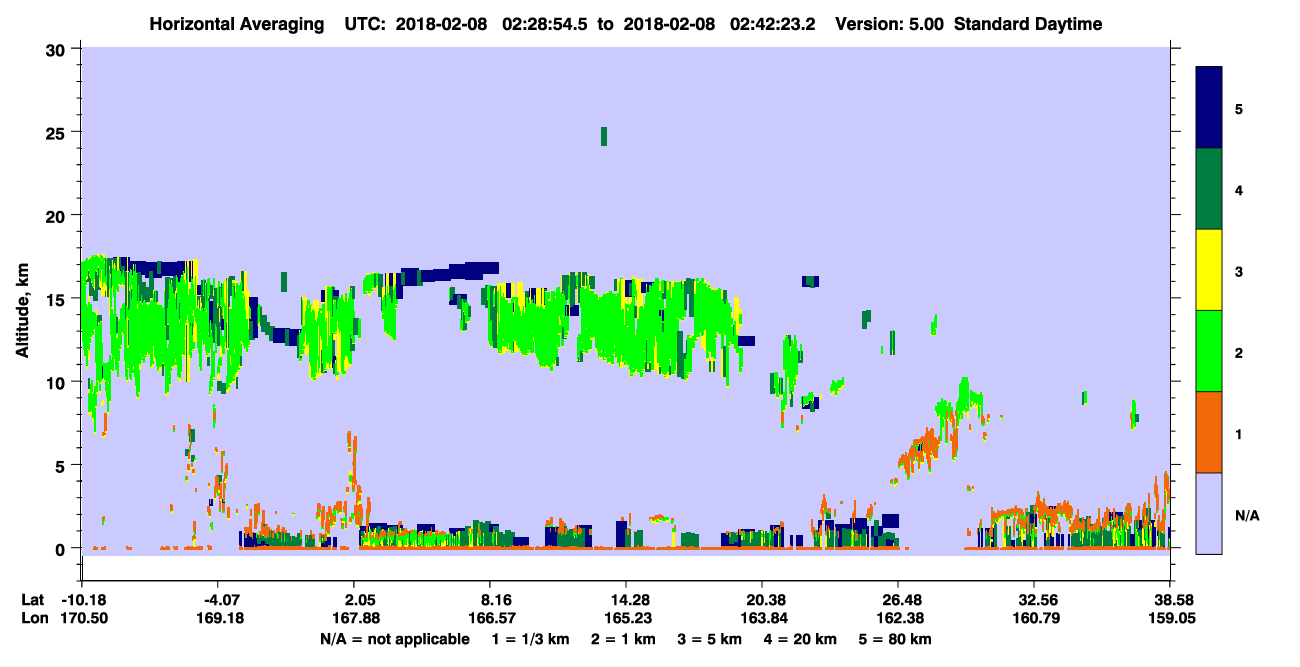Click longitude value 170.50
Image resolution: width=1300 pixels, height=667 pixels.
[82, 618]
